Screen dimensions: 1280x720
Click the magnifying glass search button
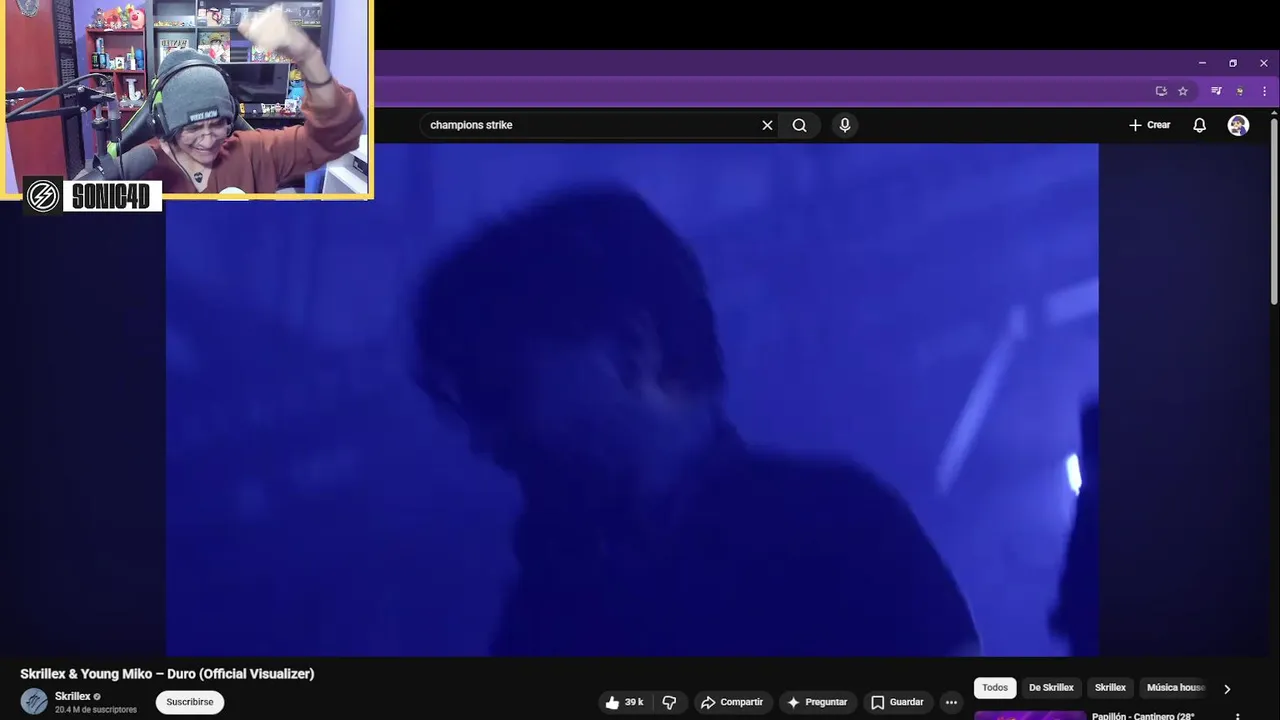coord(799,125)
